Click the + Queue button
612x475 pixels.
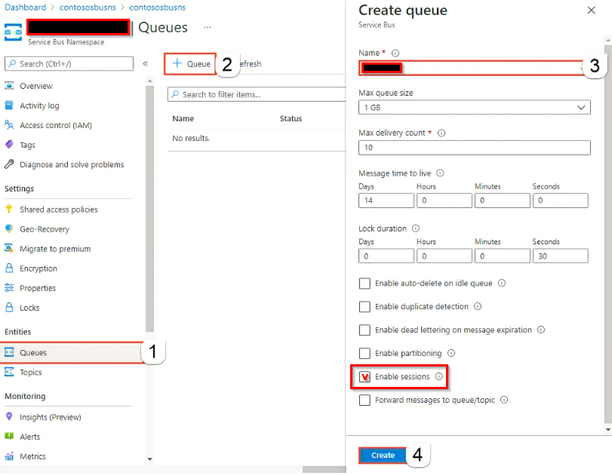point(190,64)
